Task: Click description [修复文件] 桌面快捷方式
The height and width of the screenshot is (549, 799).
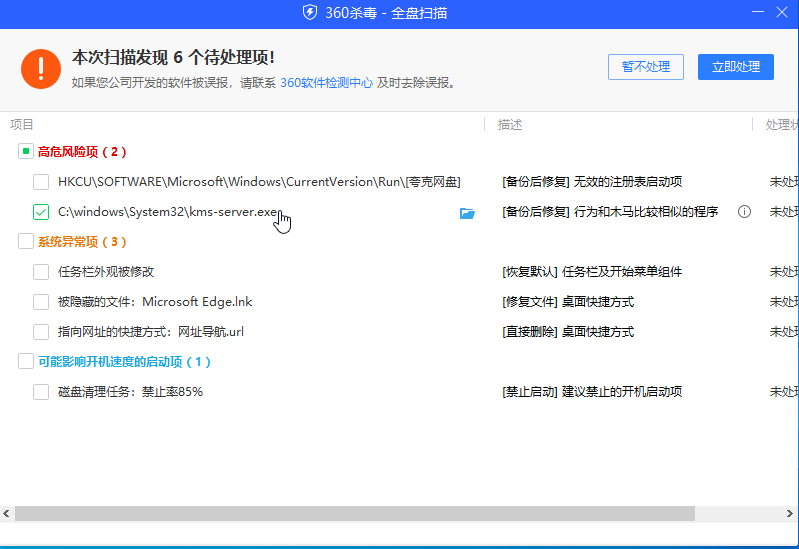Action: pyautogui.click(x=568, y=302)
